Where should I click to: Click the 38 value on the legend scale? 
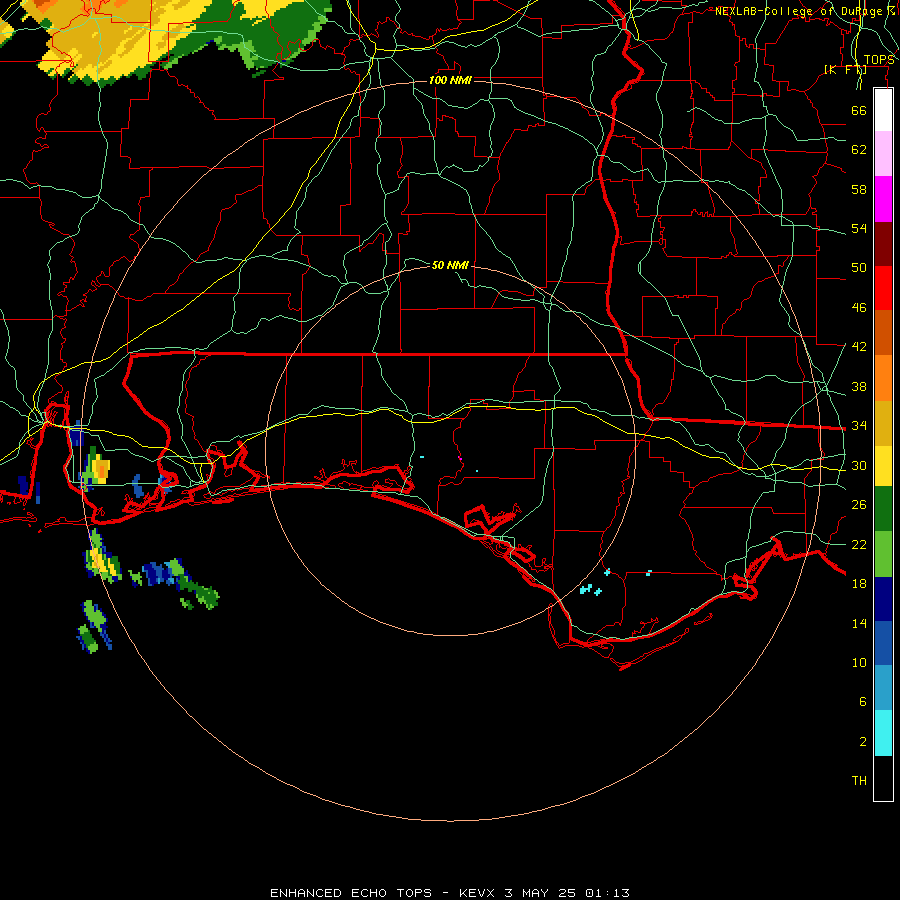tap(859, 386)
